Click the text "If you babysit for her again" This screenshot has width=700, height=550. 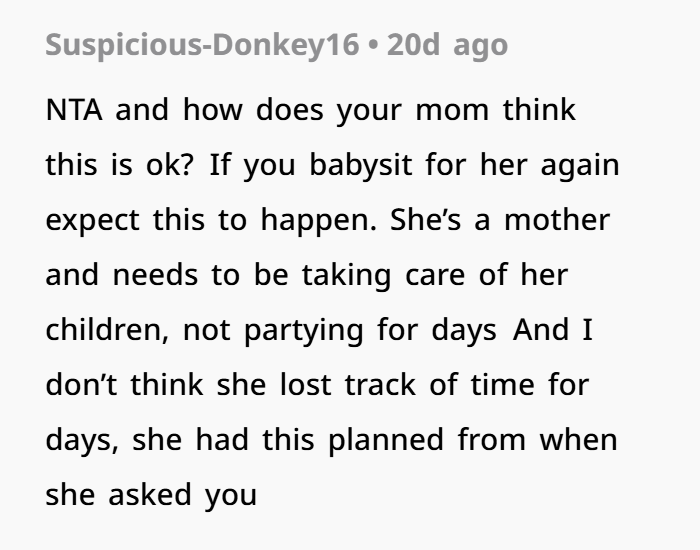(x=414, y=166)
